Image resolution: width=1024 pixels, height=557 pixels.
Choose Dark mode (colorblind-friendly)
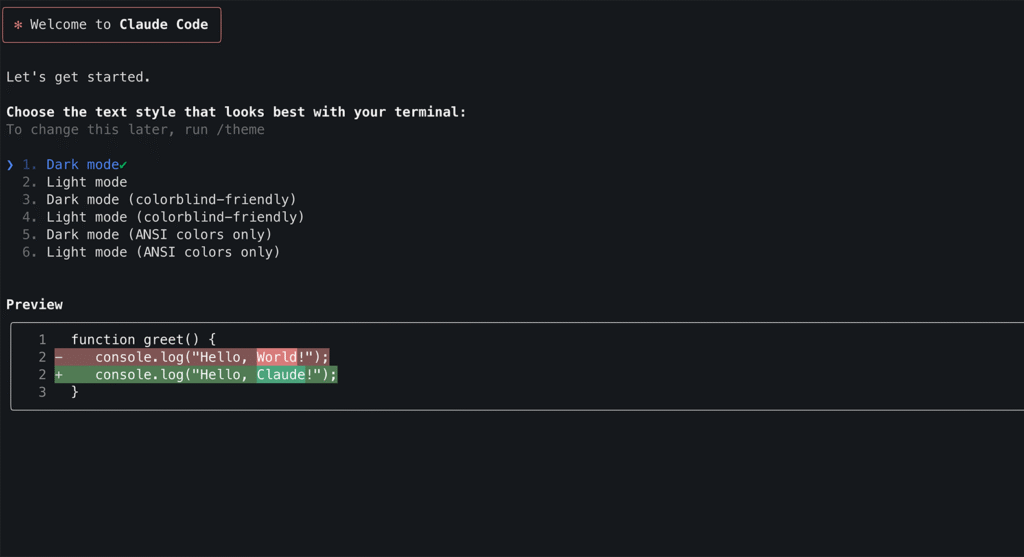coord(171,200)
